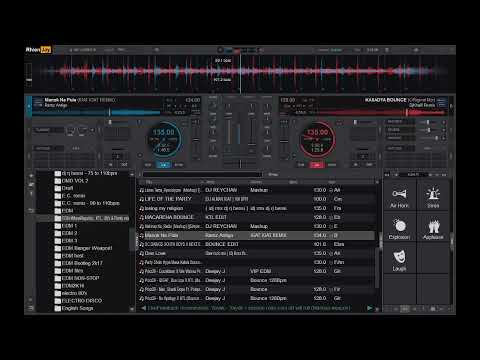Trigger the Air Horn sampler pad
Viewport: 480px width, 360px height.
click(x=399, y=197)
